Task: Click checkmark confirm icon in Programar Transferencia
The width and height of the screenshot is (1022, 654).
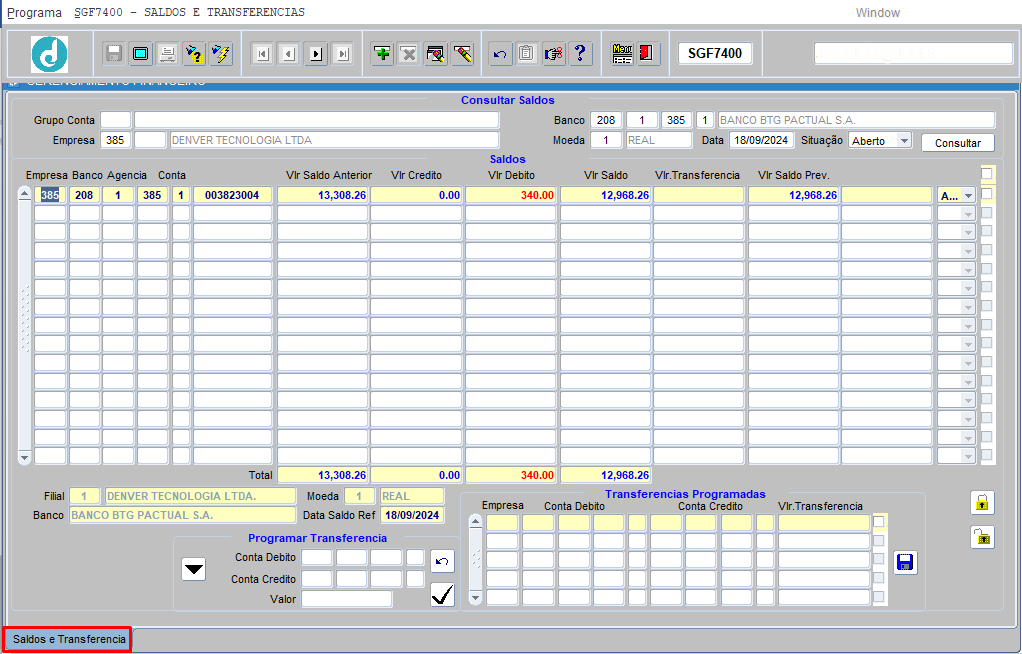Action: tap(443, 595)
